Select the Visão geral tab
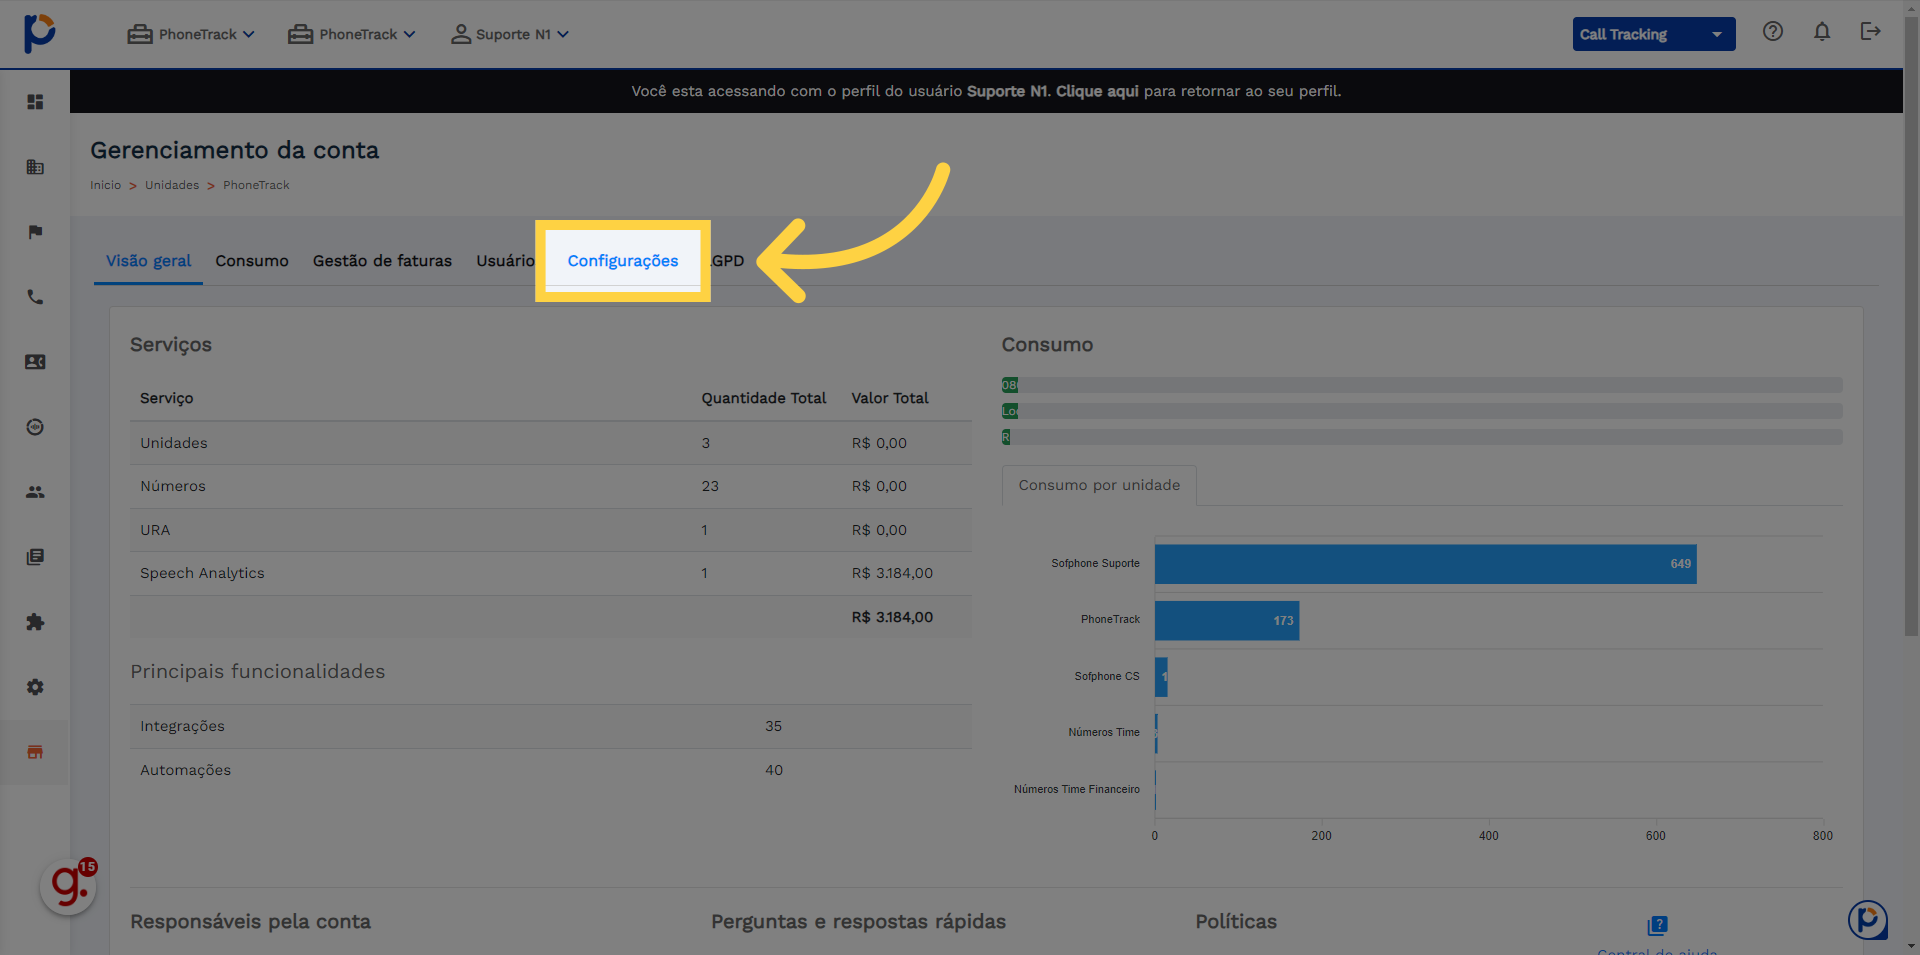The width and height of the screenshot is (1920, 955). (148, 261)
